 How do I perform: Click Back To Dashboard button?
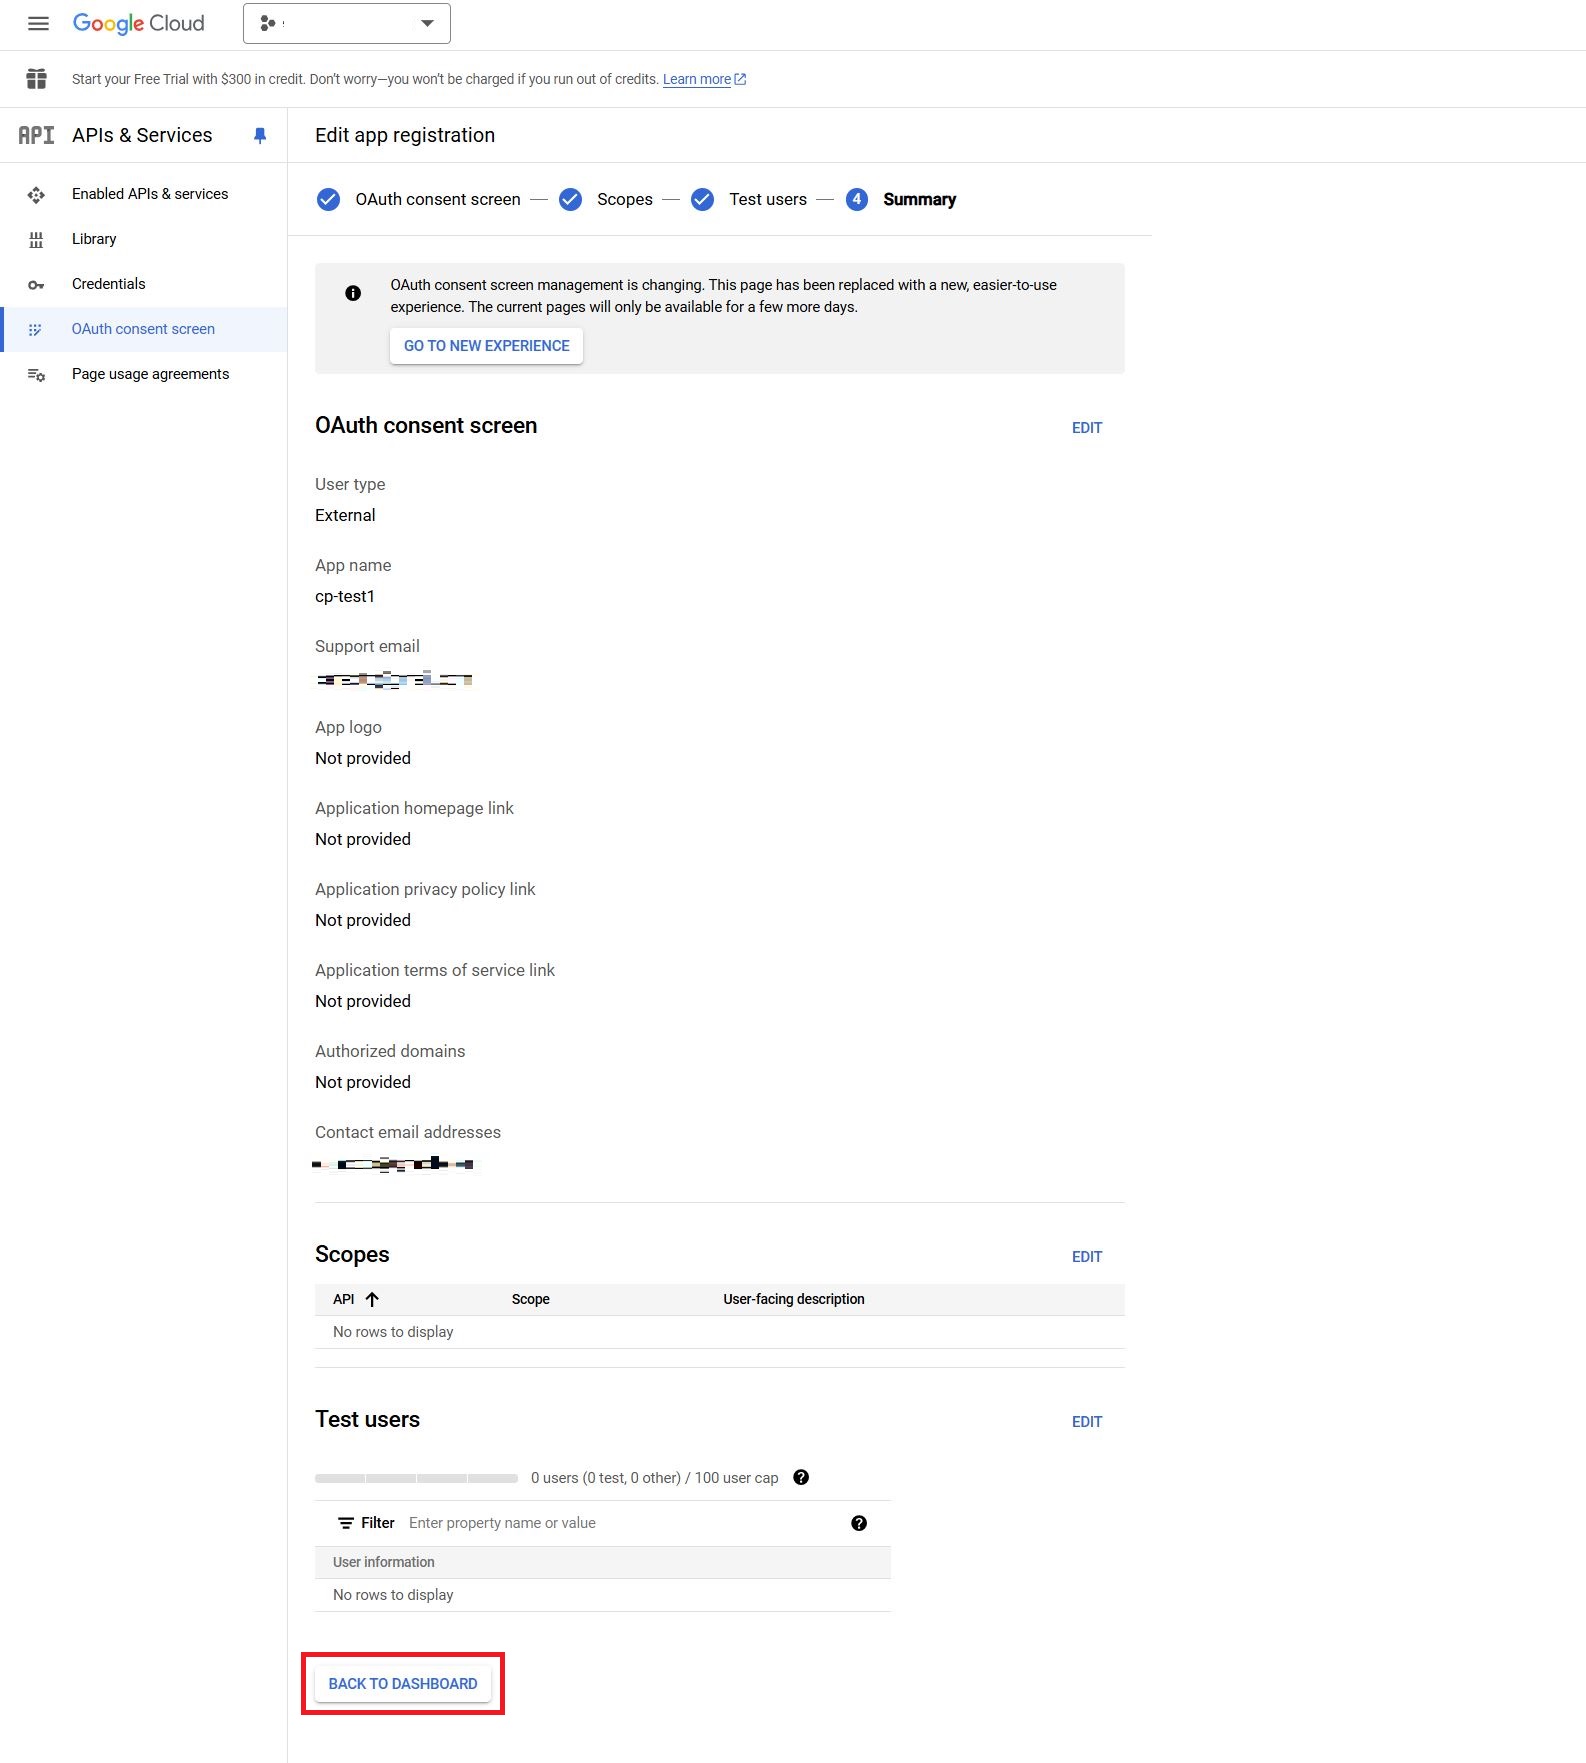coord(403,1684)
